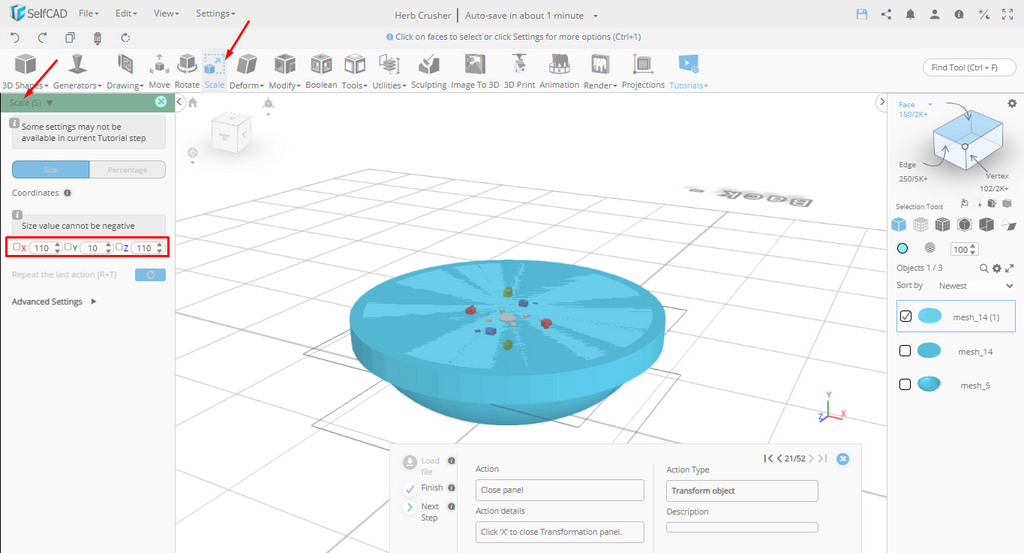This screenshot has width=1024, height=553.
Task: Select the solid cube selection tool
Action: point(899,225)
